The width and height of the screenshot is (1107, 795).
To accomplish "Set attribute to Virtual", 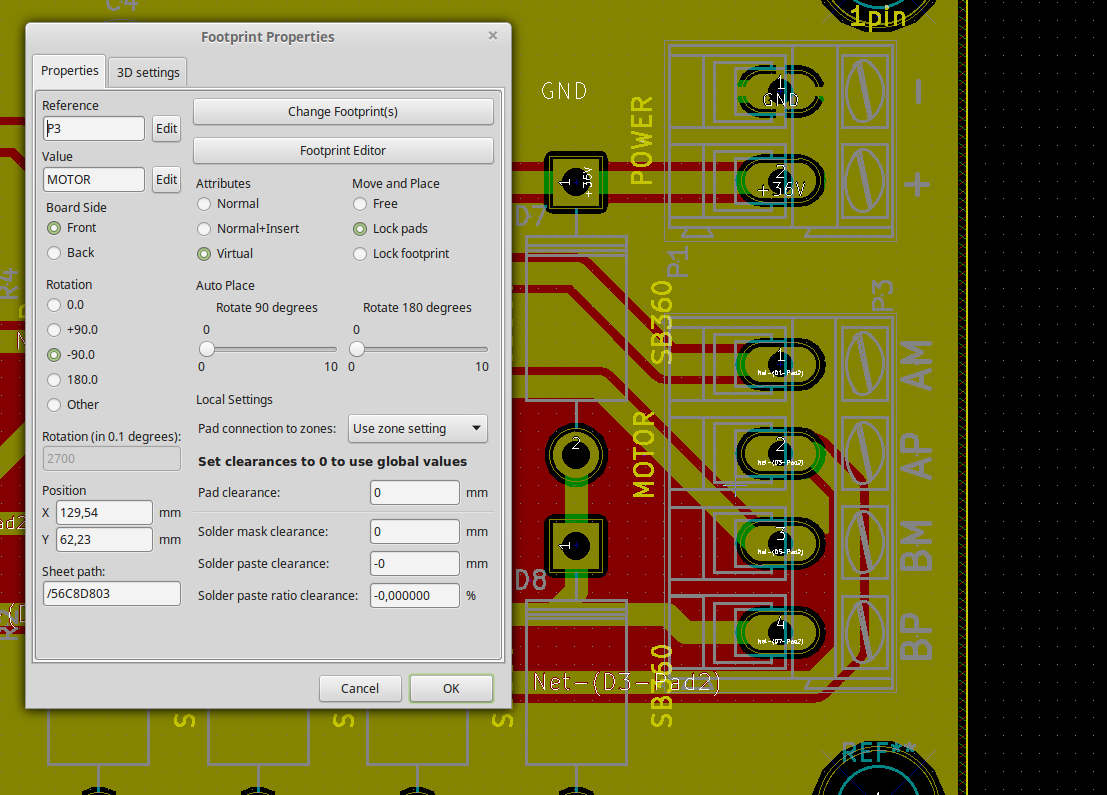I will click(225, 253).
